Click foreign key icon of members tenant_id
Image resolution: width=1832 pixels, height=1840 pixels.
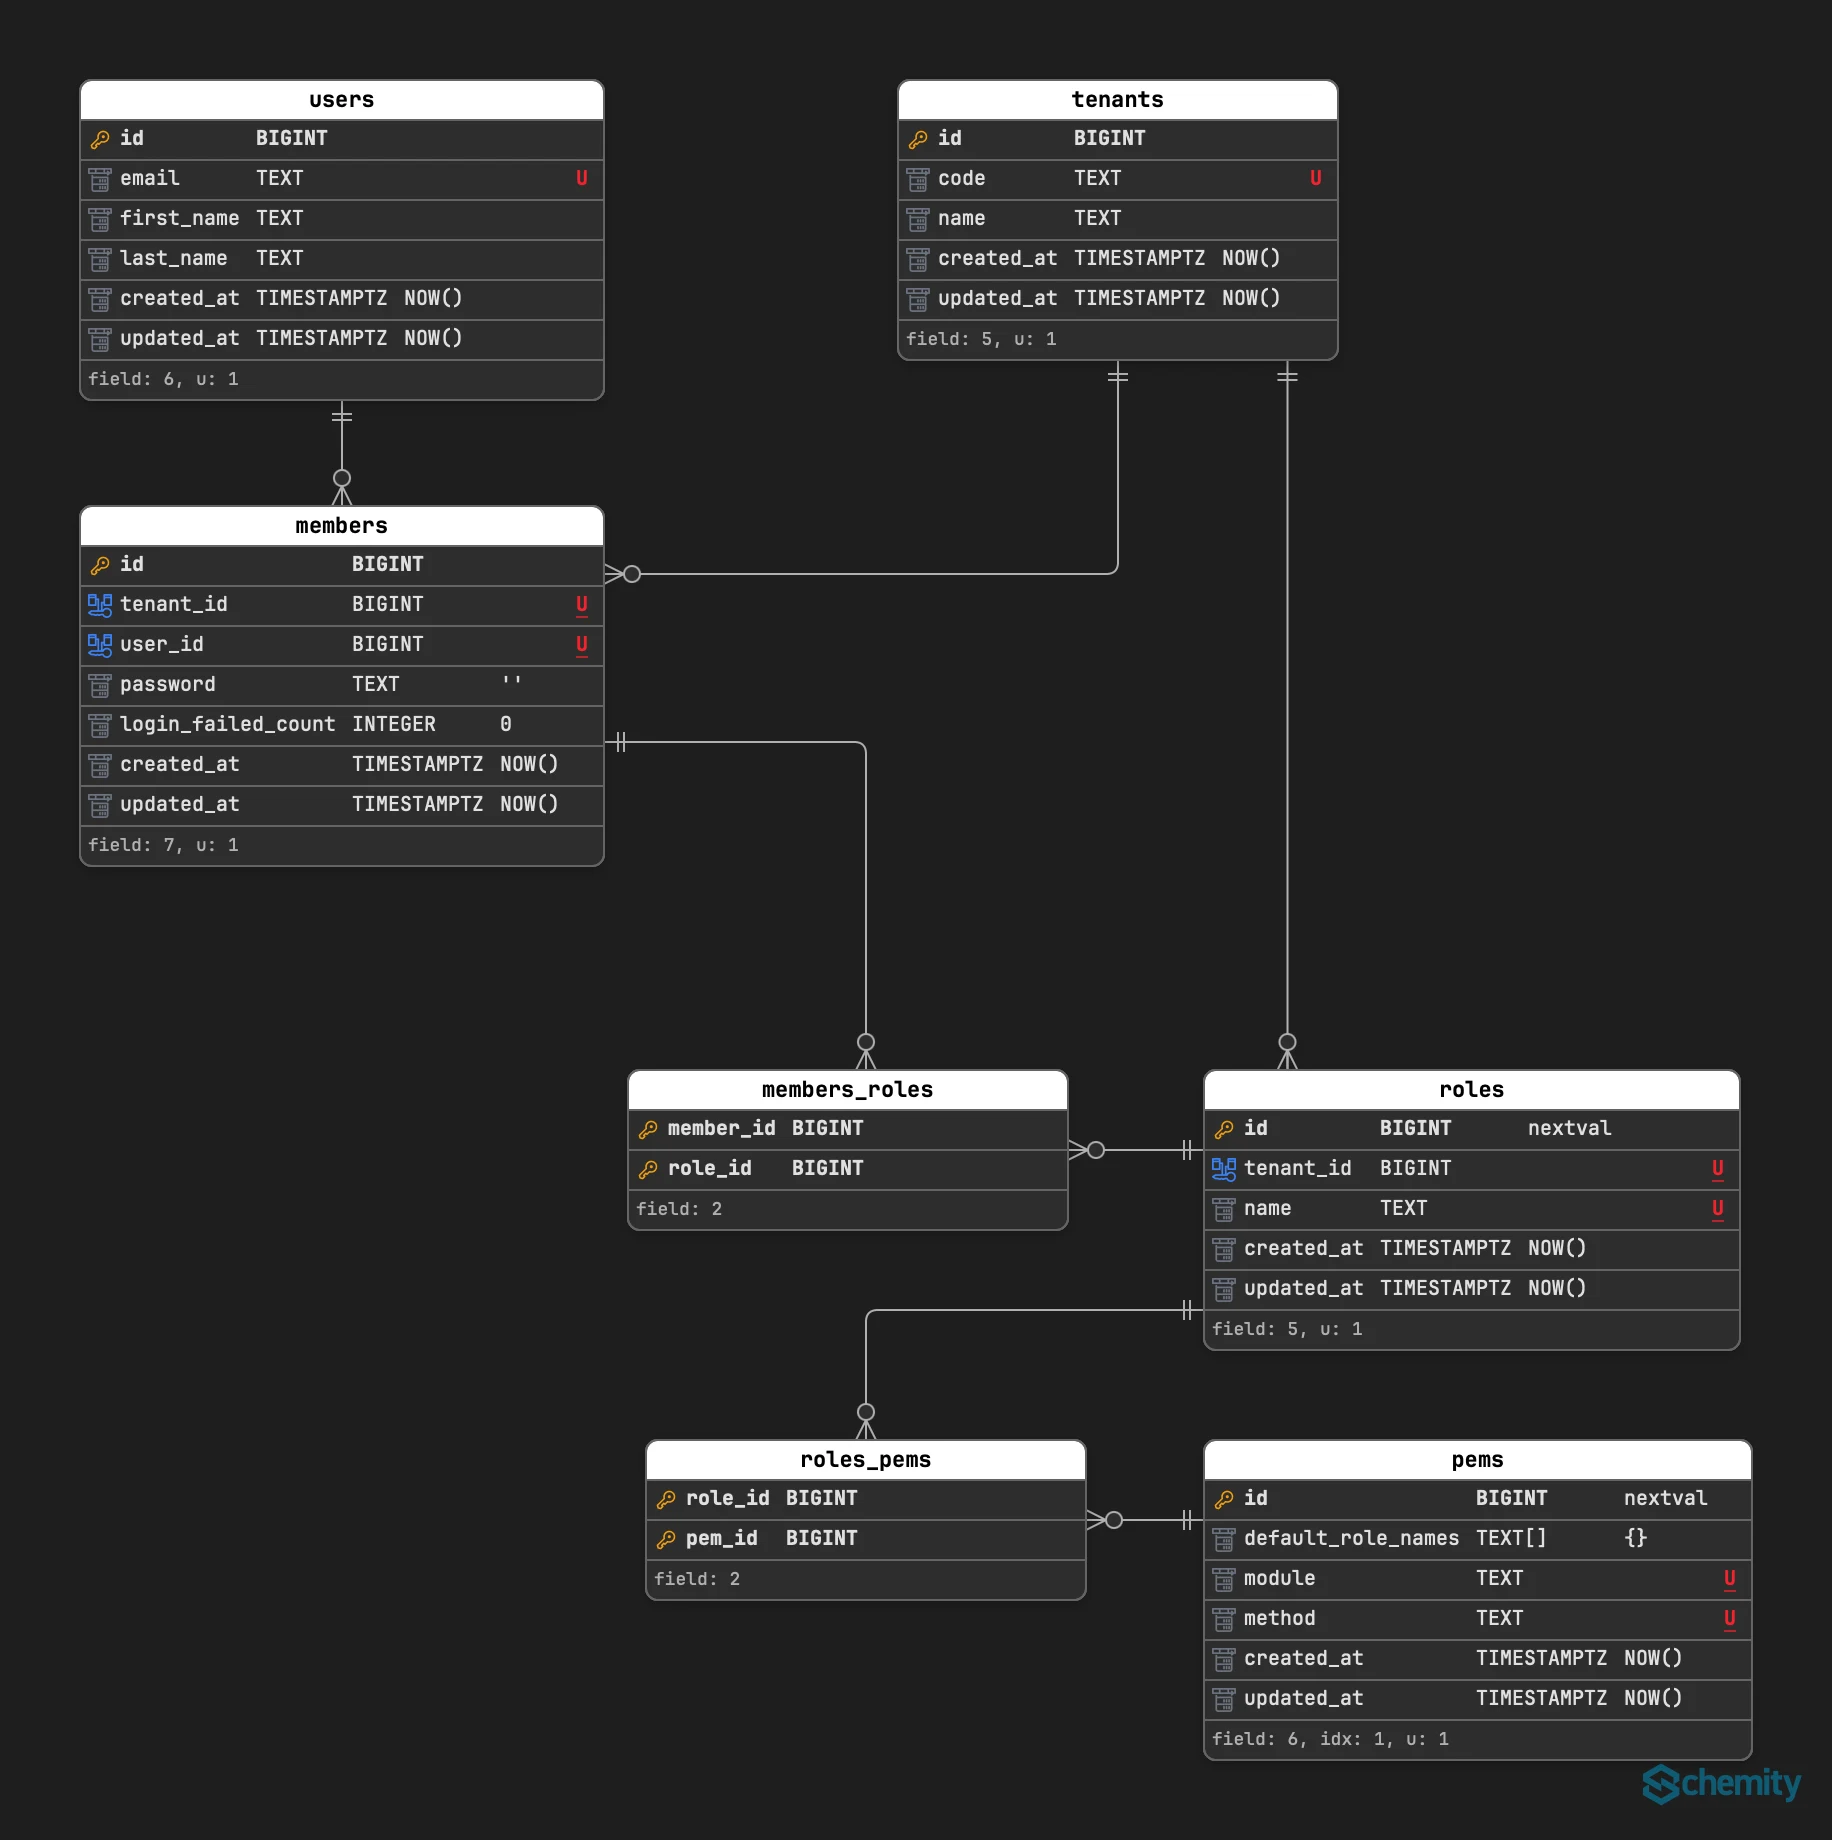click(x=100, y=605)
